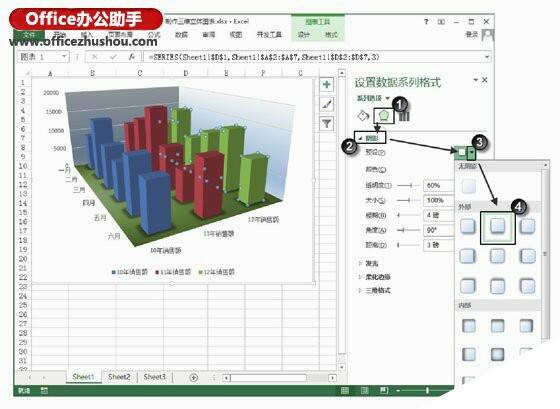
Task: Switch to Fill & Line paint bucket icon
Action: point(364,116)
